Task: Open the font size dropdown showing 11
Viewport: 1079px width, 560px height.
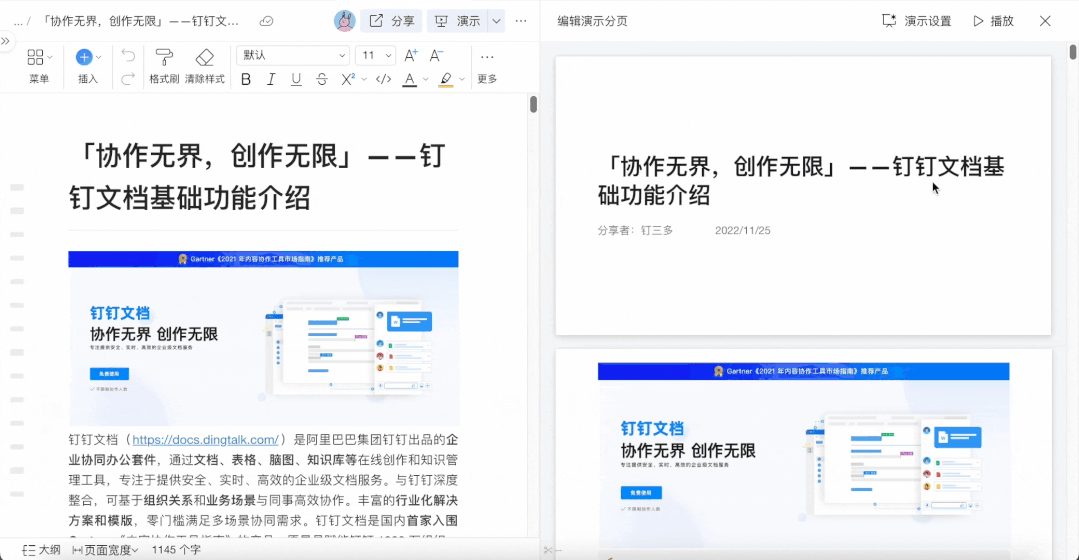Action: 375,56
